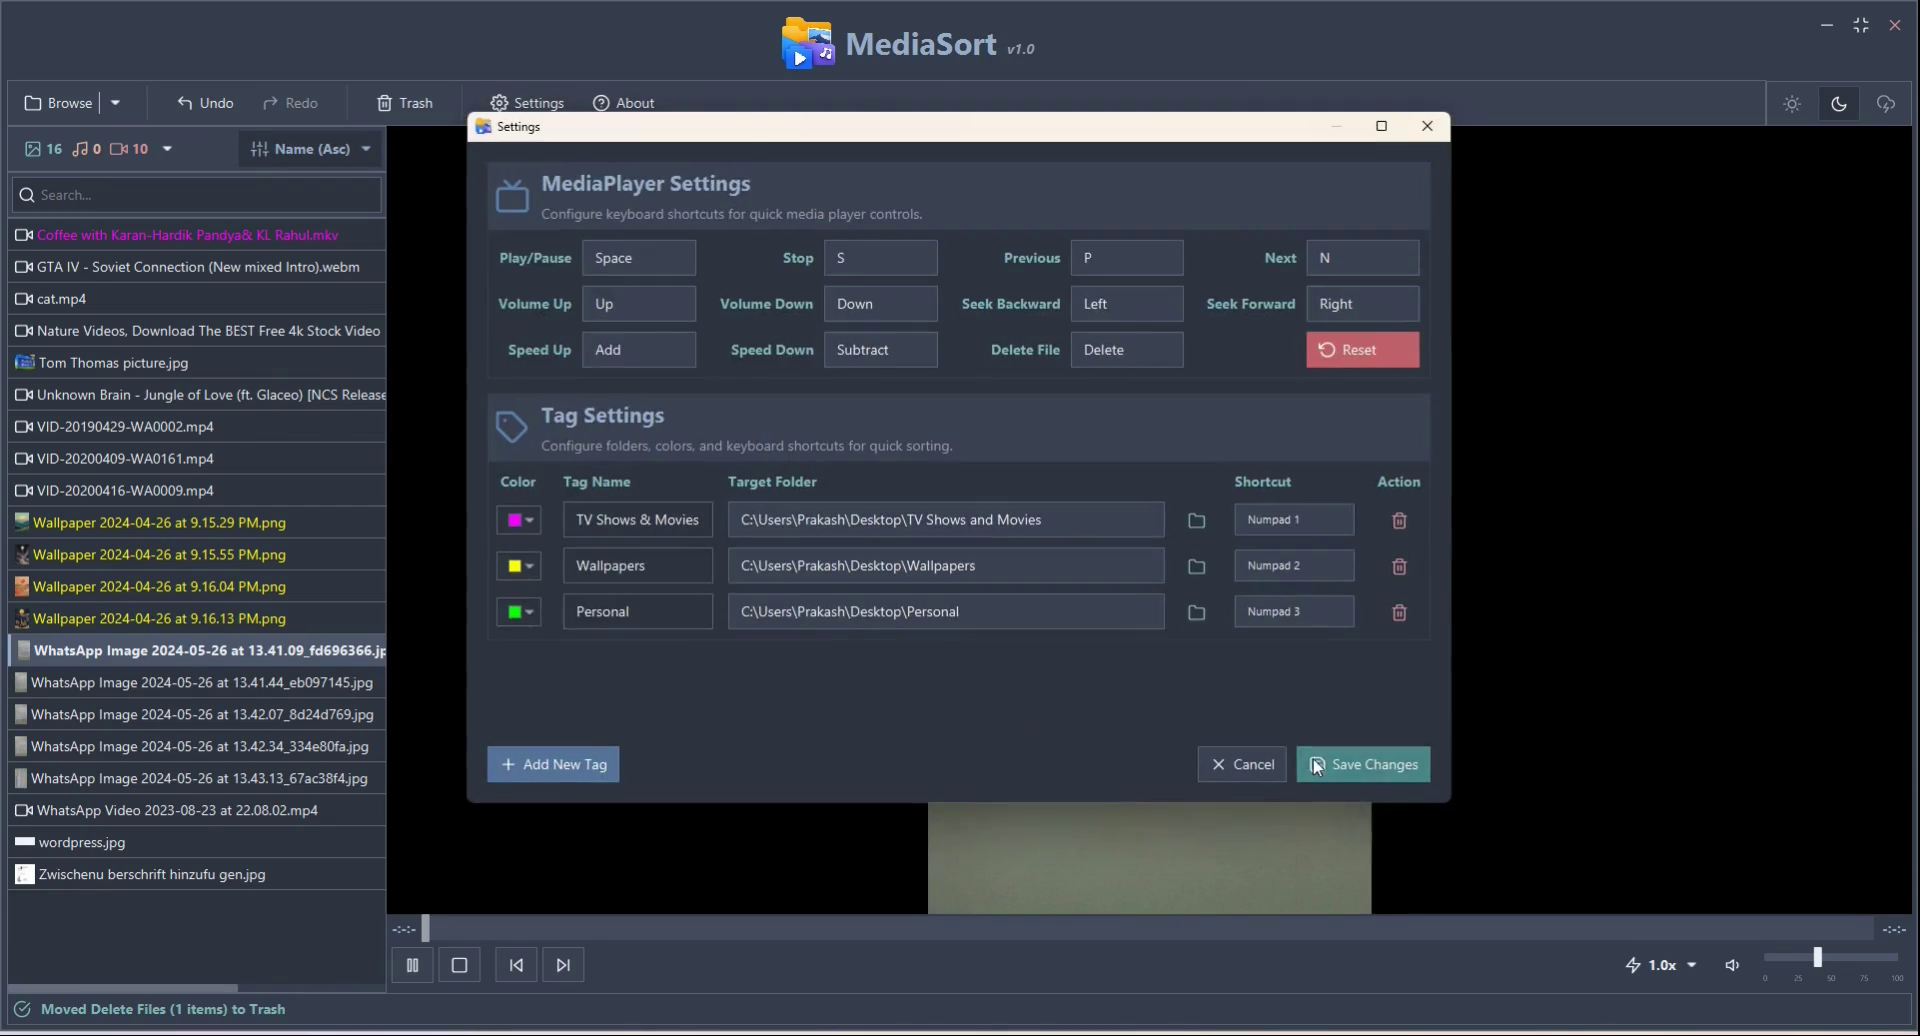The height and width of the screenshot is (1036, 1920).
Task: Open color picker for Personal tag
Action: click(x=518, y=611)
